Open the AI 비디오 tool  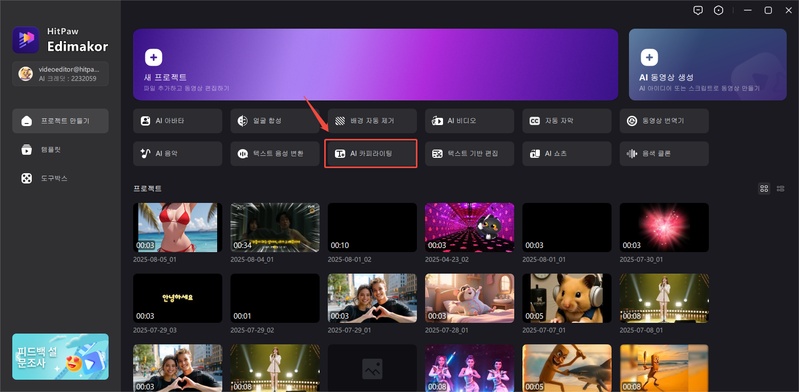[x=469, y=121]
